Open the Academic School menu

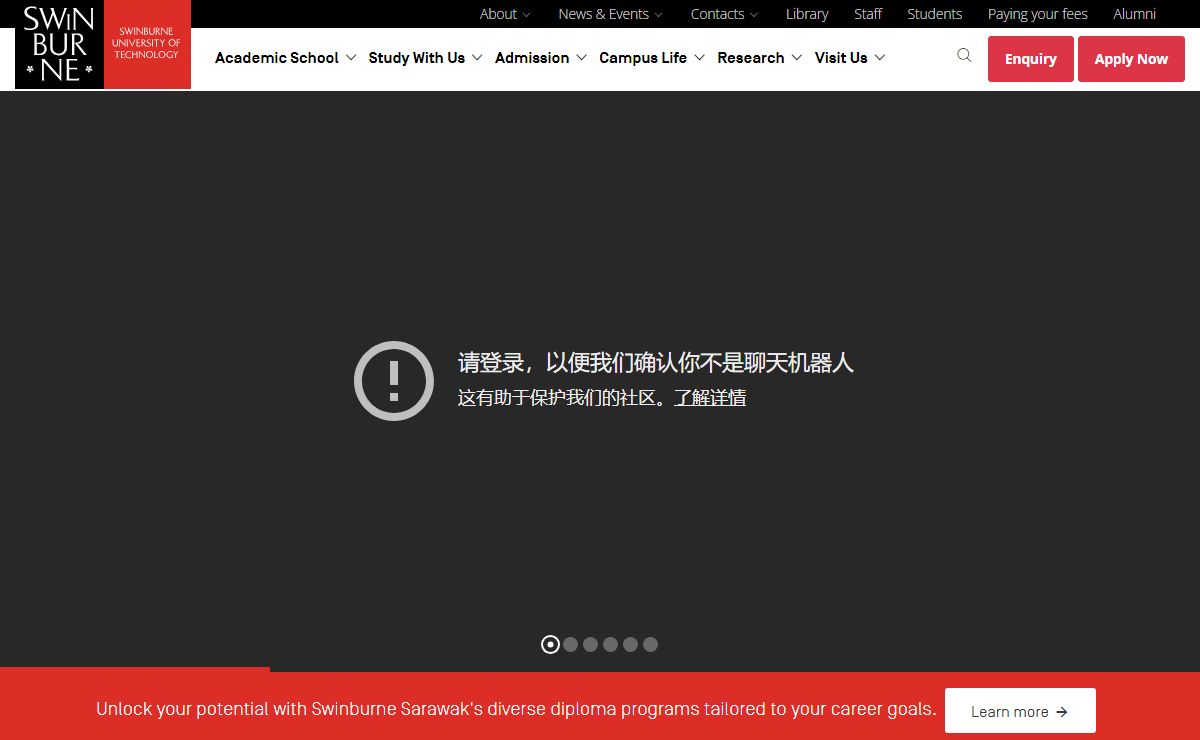click(285, 58)
